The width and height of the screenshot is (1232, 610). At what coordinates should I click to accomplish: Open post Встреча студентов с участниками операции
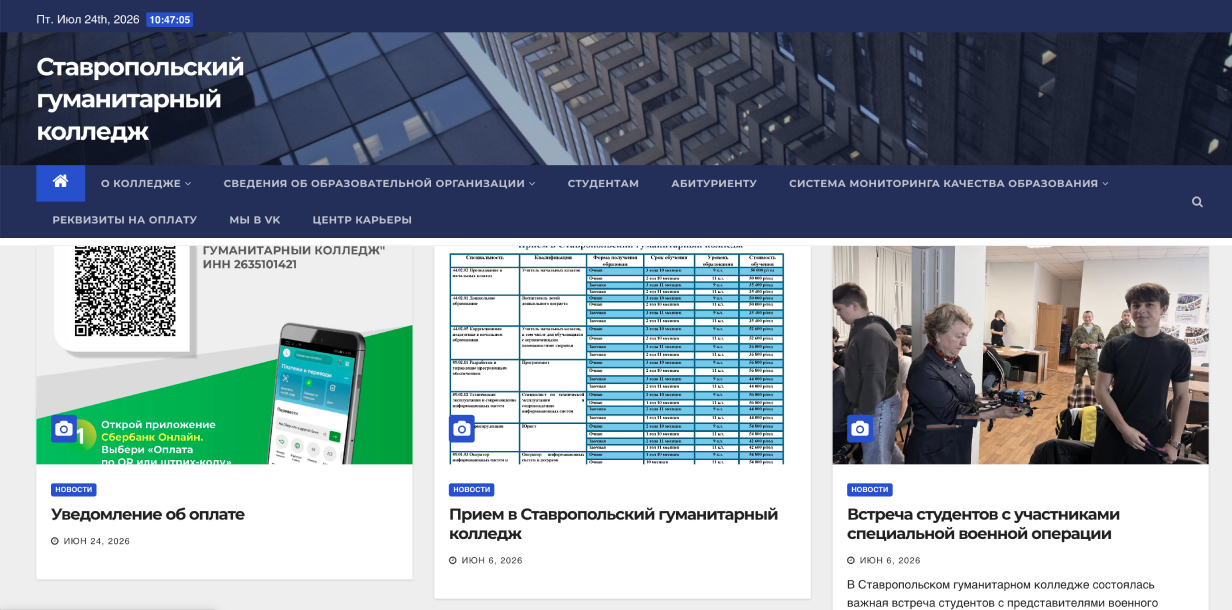983,524
